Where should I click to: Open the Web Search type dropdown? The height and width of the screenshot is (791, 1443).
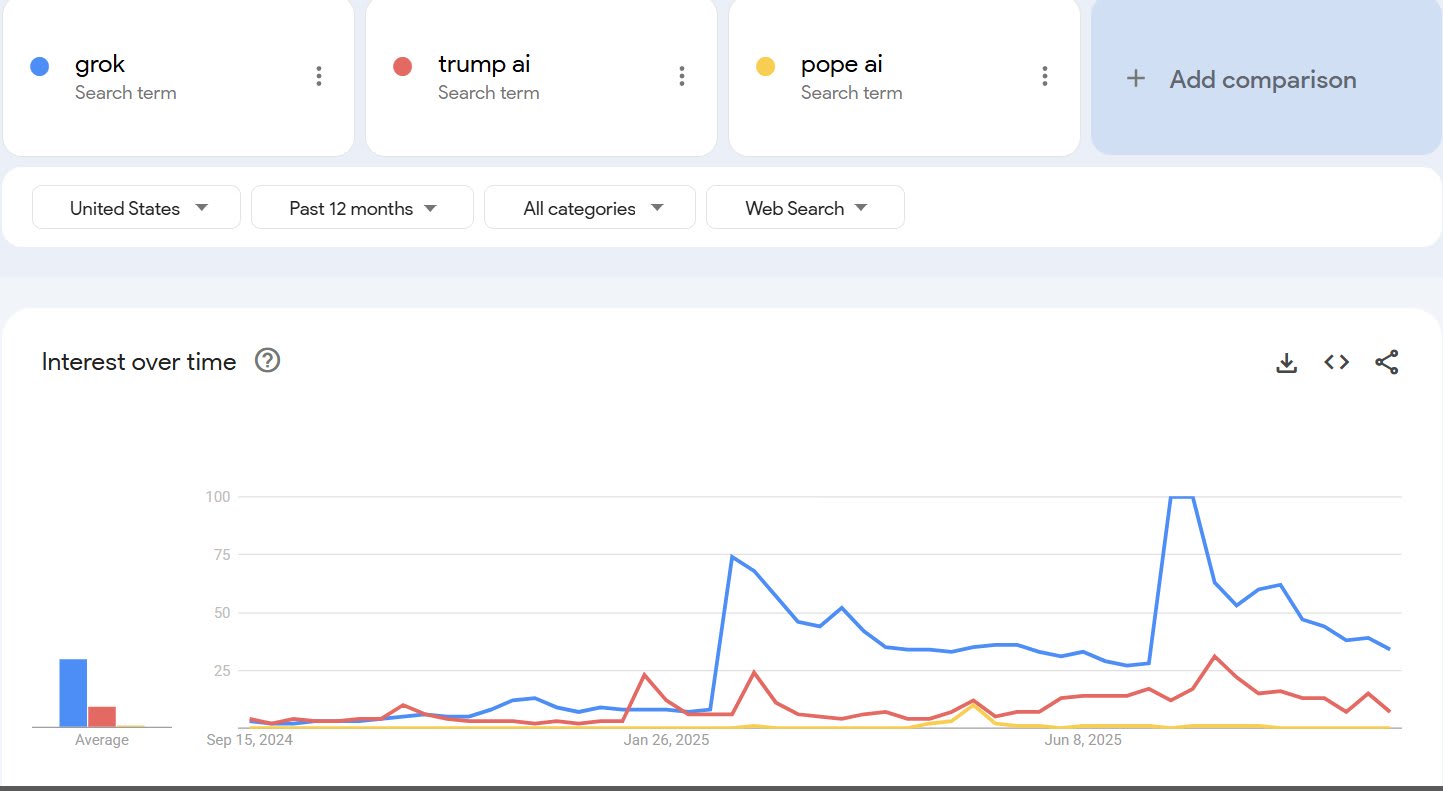[x=805, y=208]
